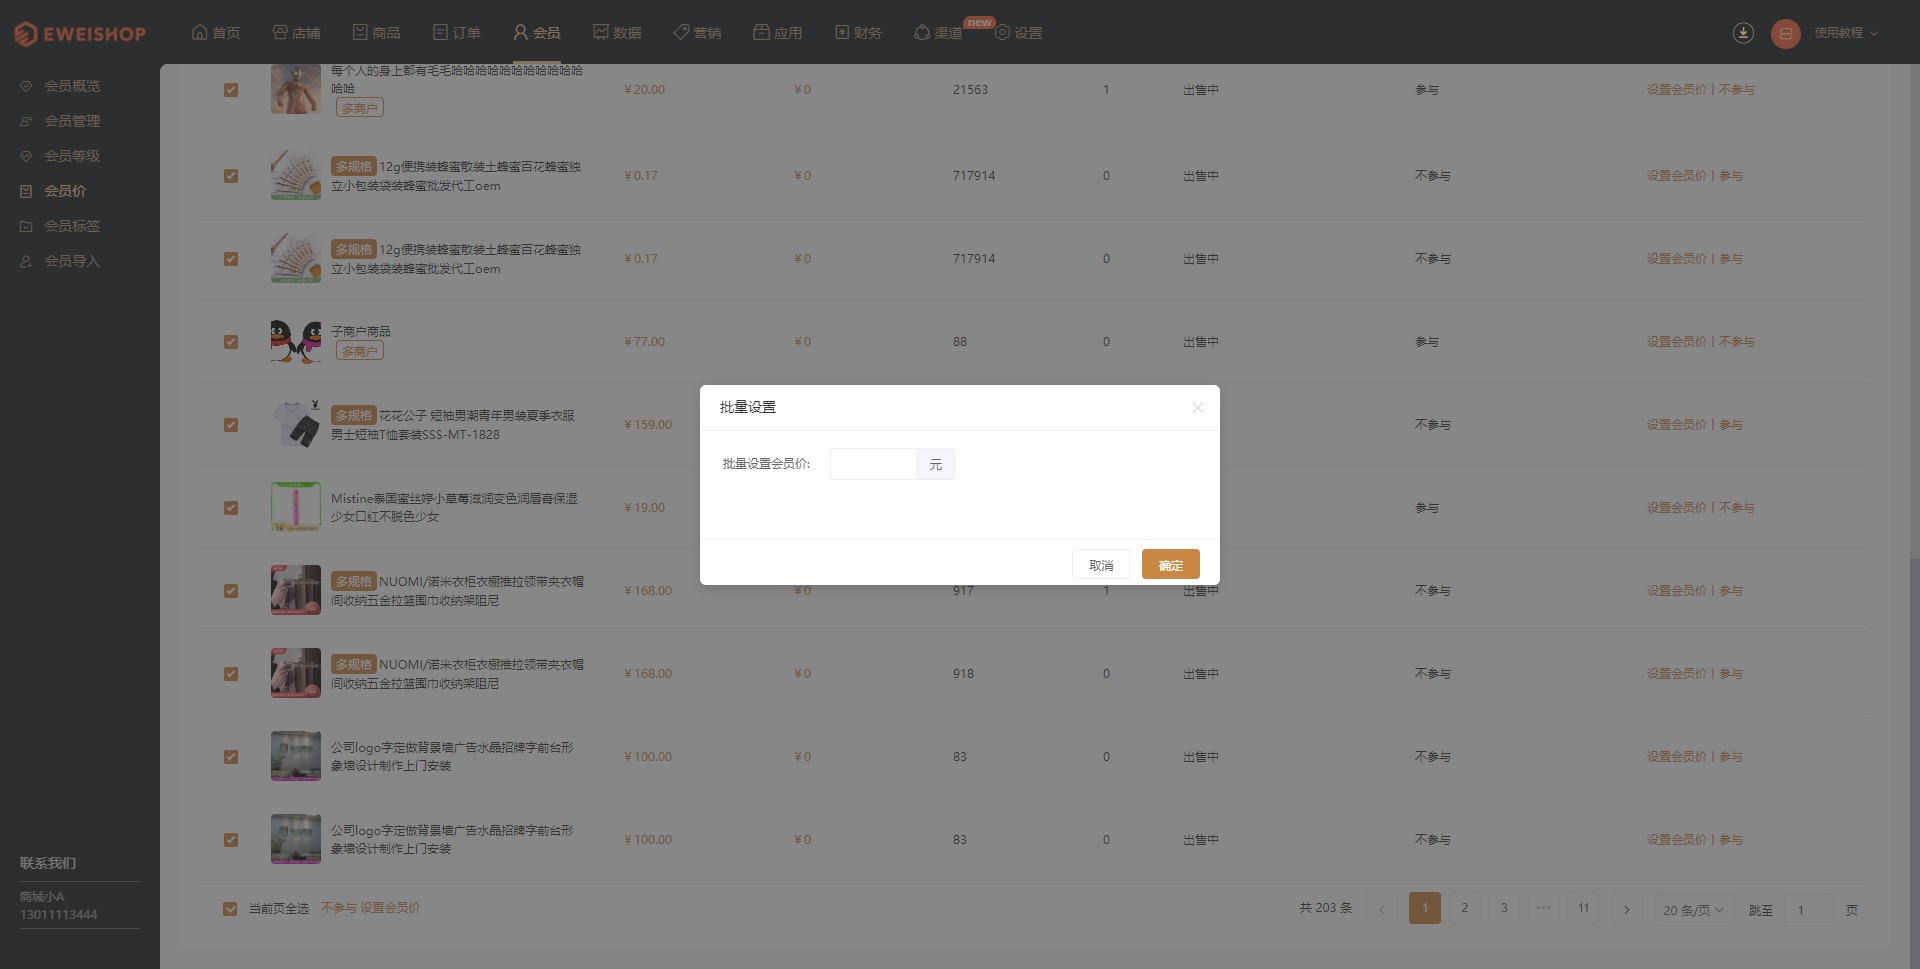
Task: Click the 首页 home nav item
Action: point(216,33)
